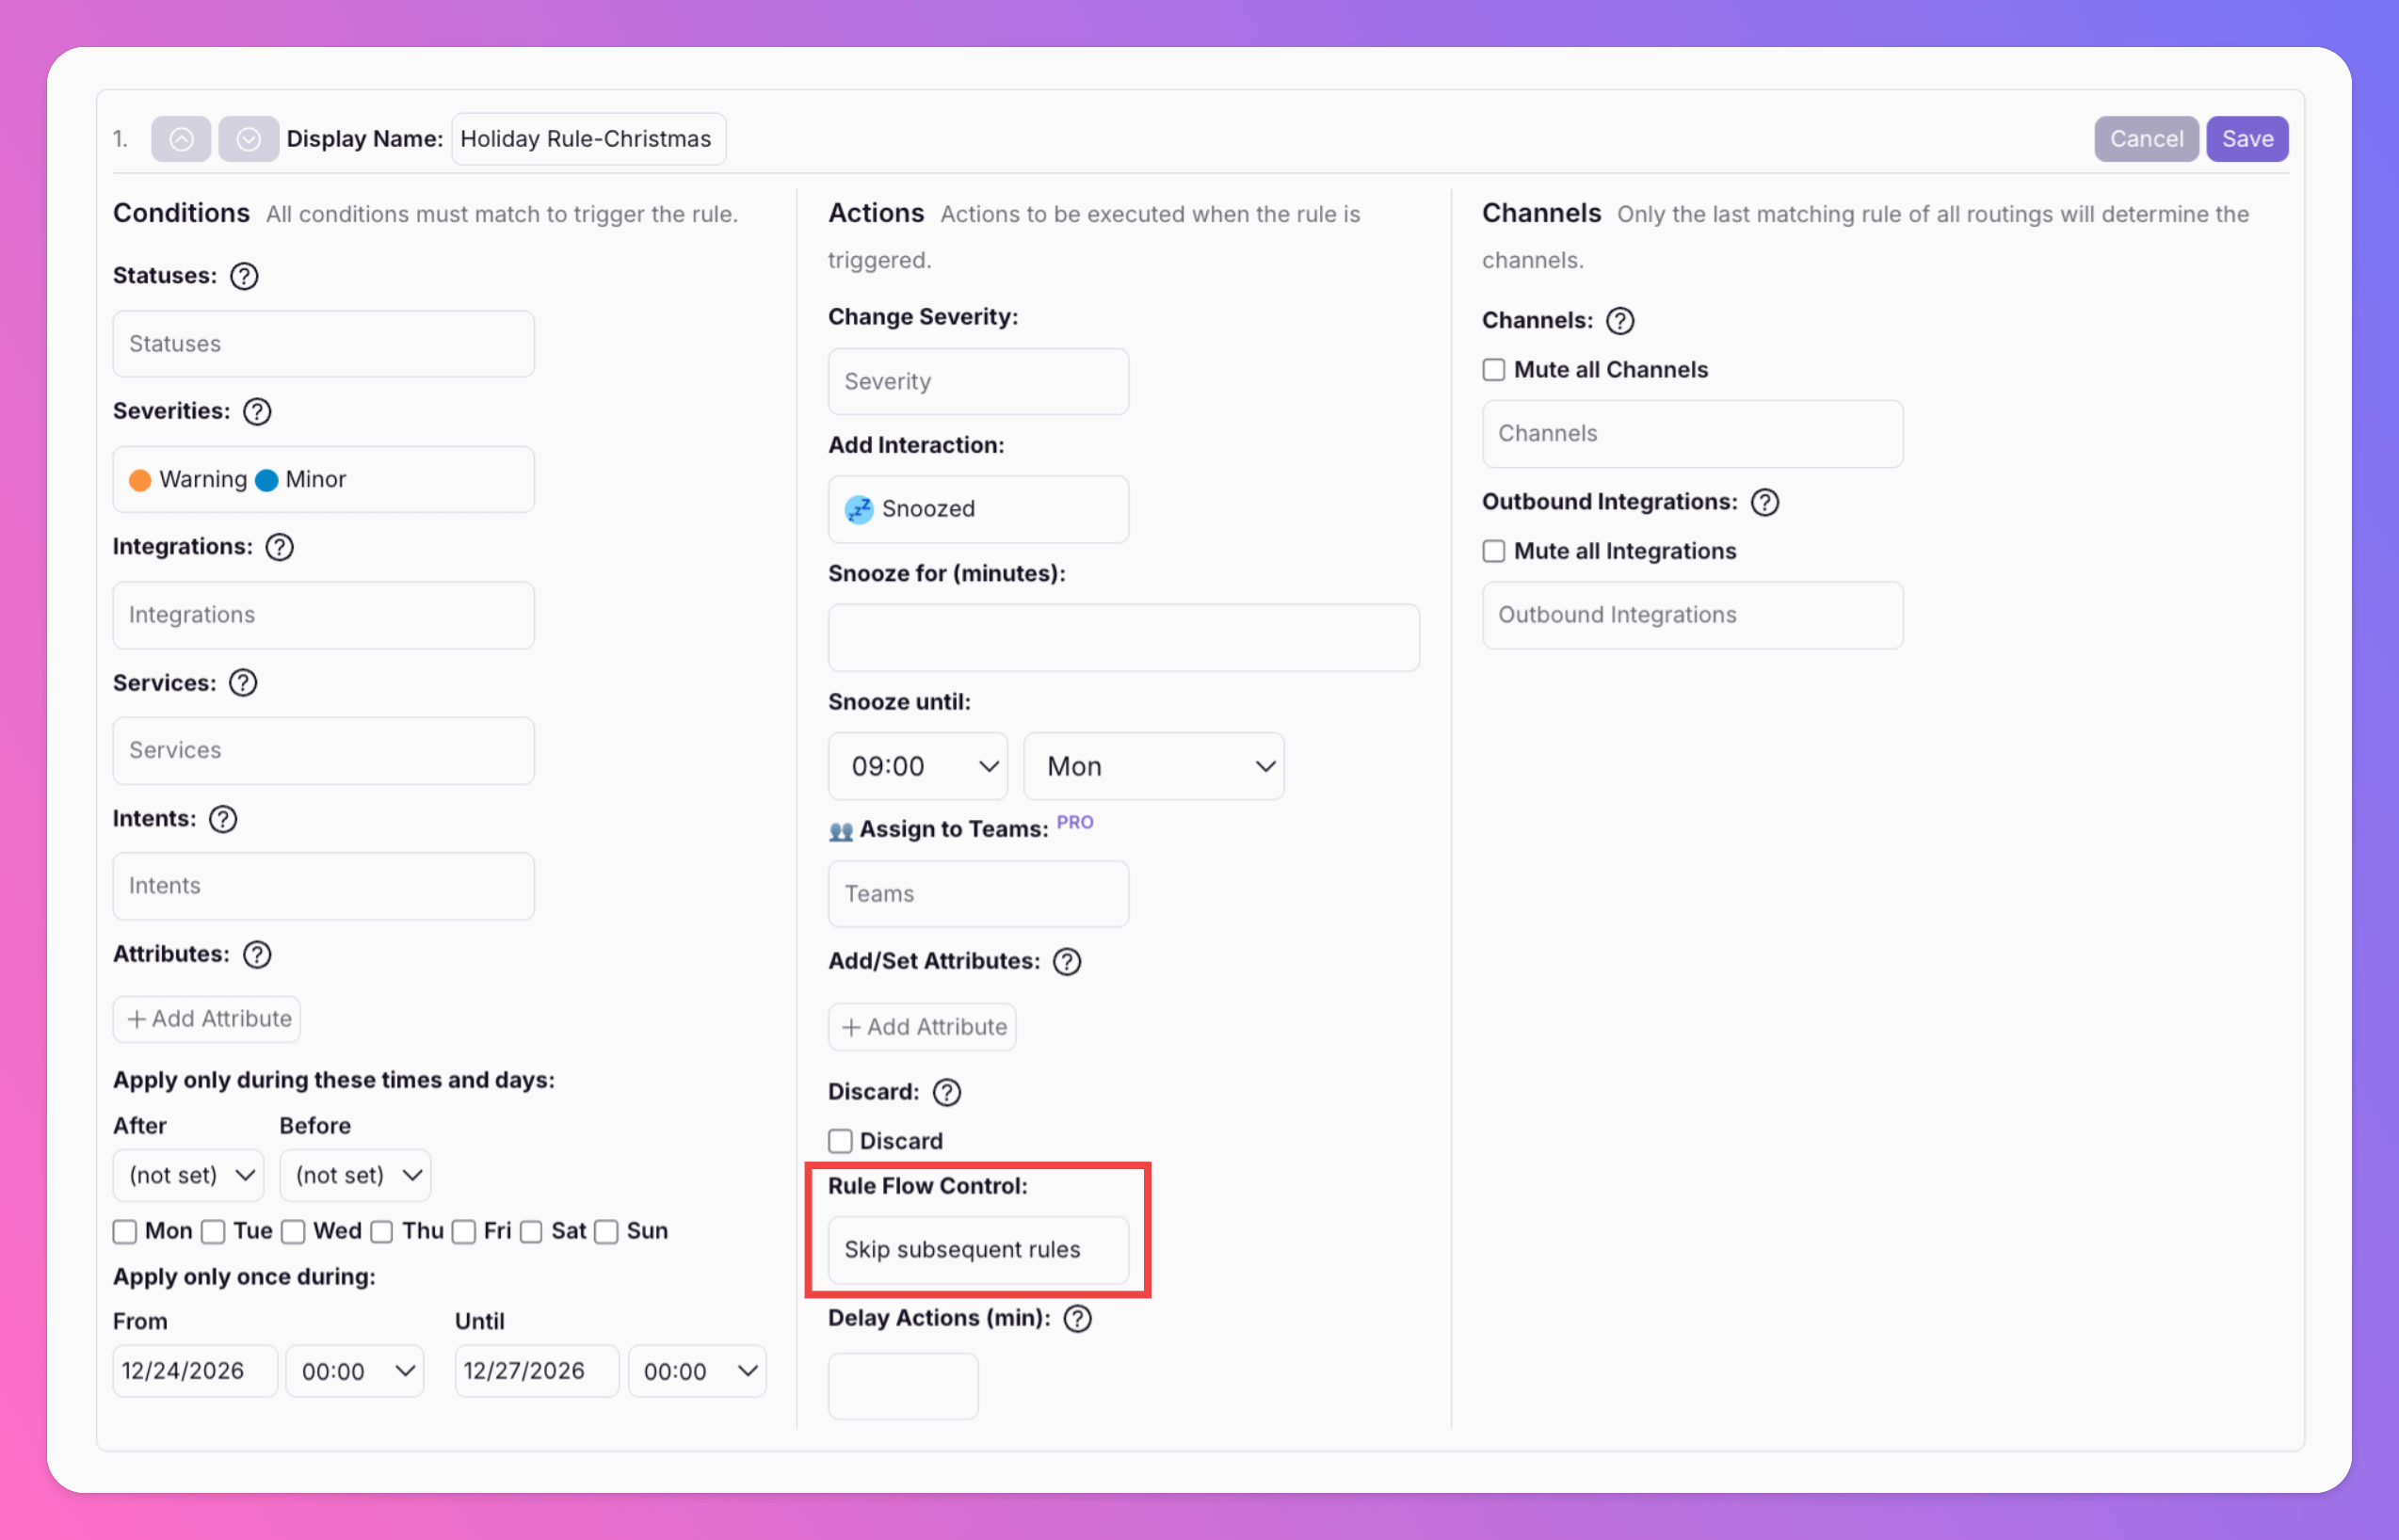Click the move-up arrow beside rule 1

click(180, 138)
